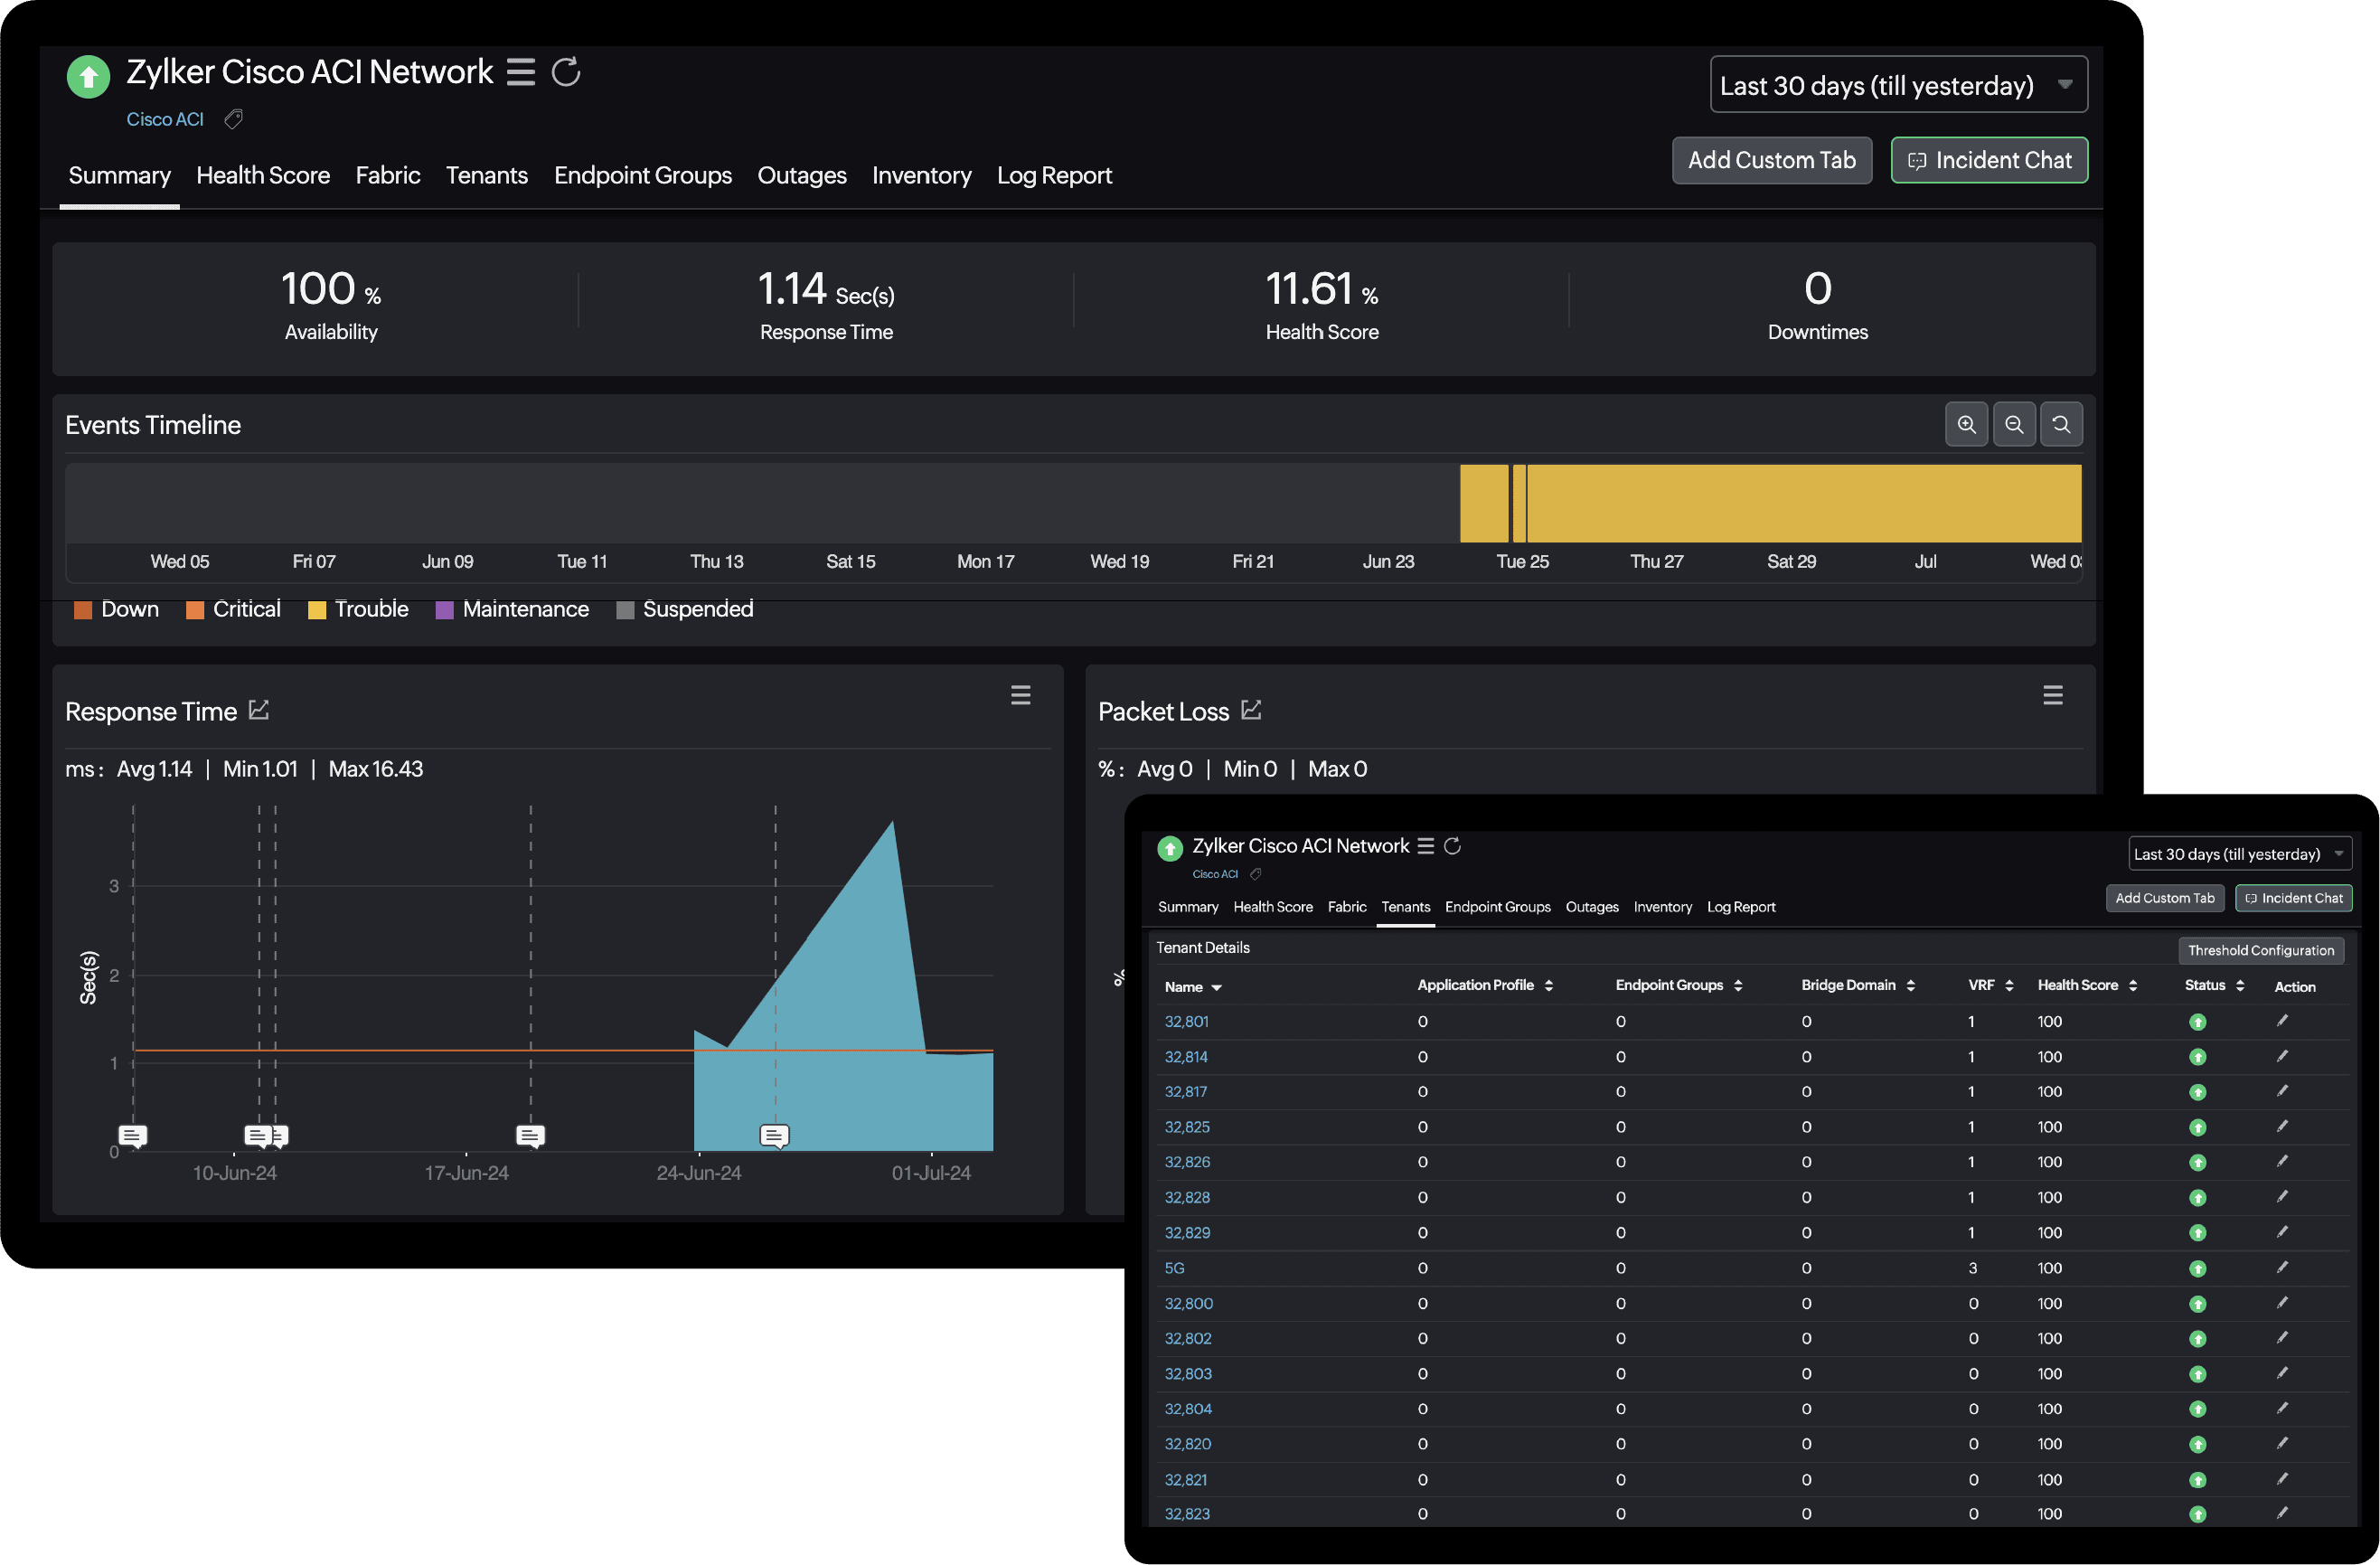The height and width of the screenshot is (1565, 2380).
Task: Click edit pencil for tenant 32,801
Action: (2282, 1021)
